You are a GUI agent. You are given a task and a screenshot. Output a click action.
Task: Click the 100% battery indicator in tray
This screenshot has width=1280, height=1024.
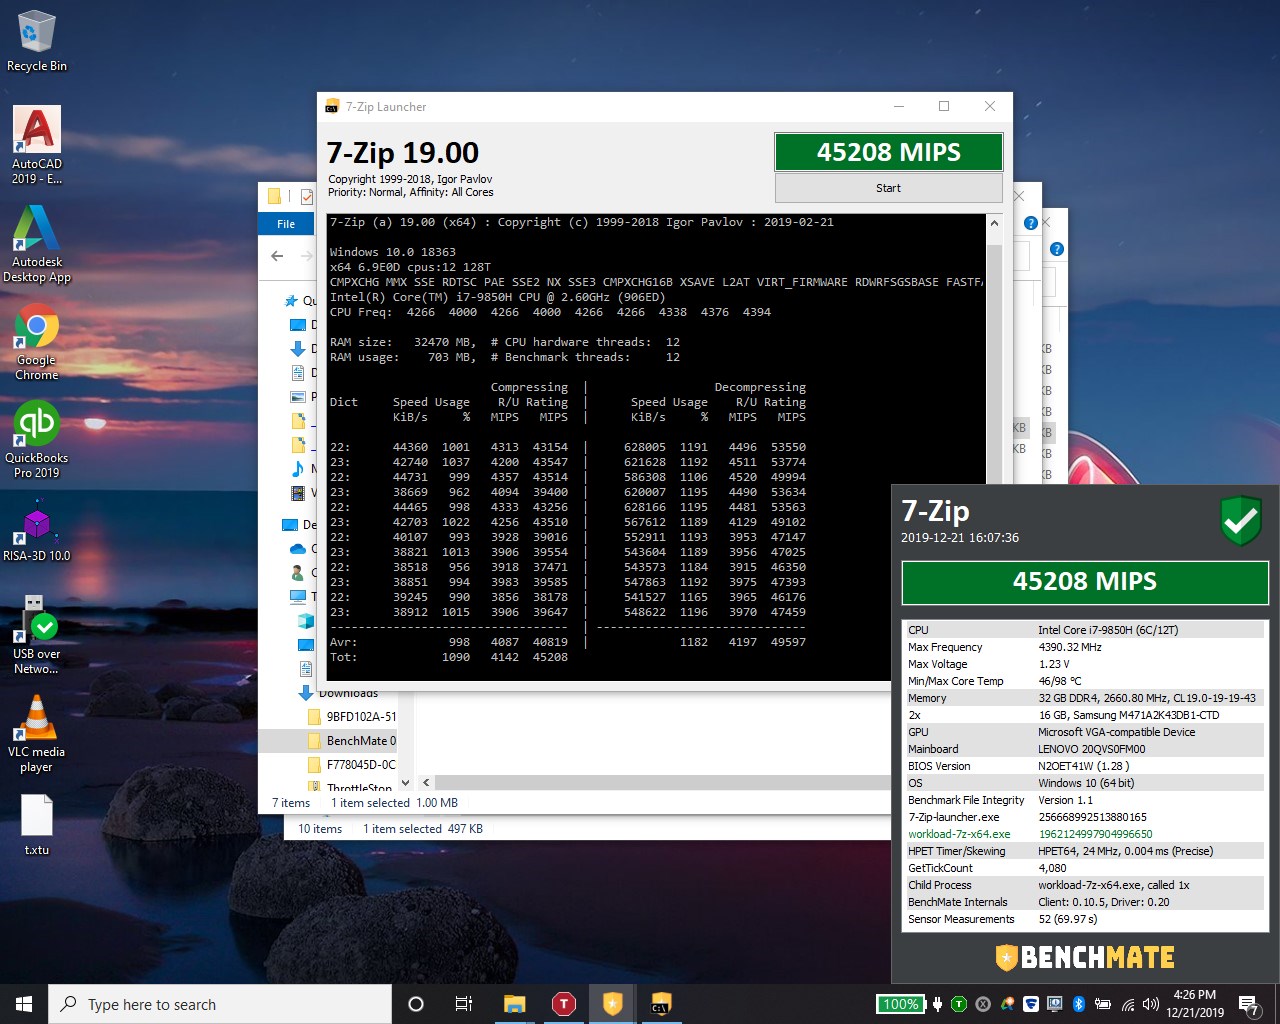click(901, 1004)
